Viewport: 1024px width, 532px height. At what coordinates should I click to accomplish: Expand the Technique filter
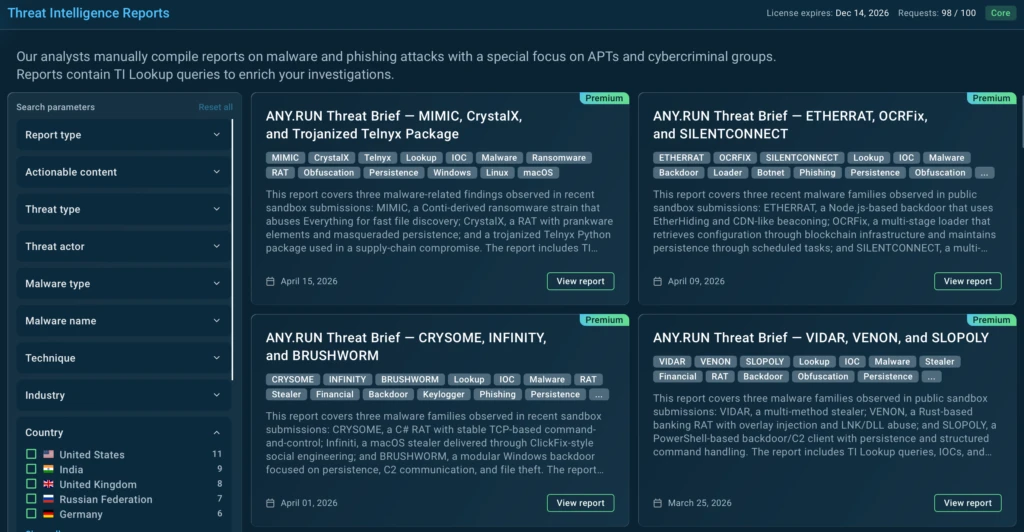[123, 358]
